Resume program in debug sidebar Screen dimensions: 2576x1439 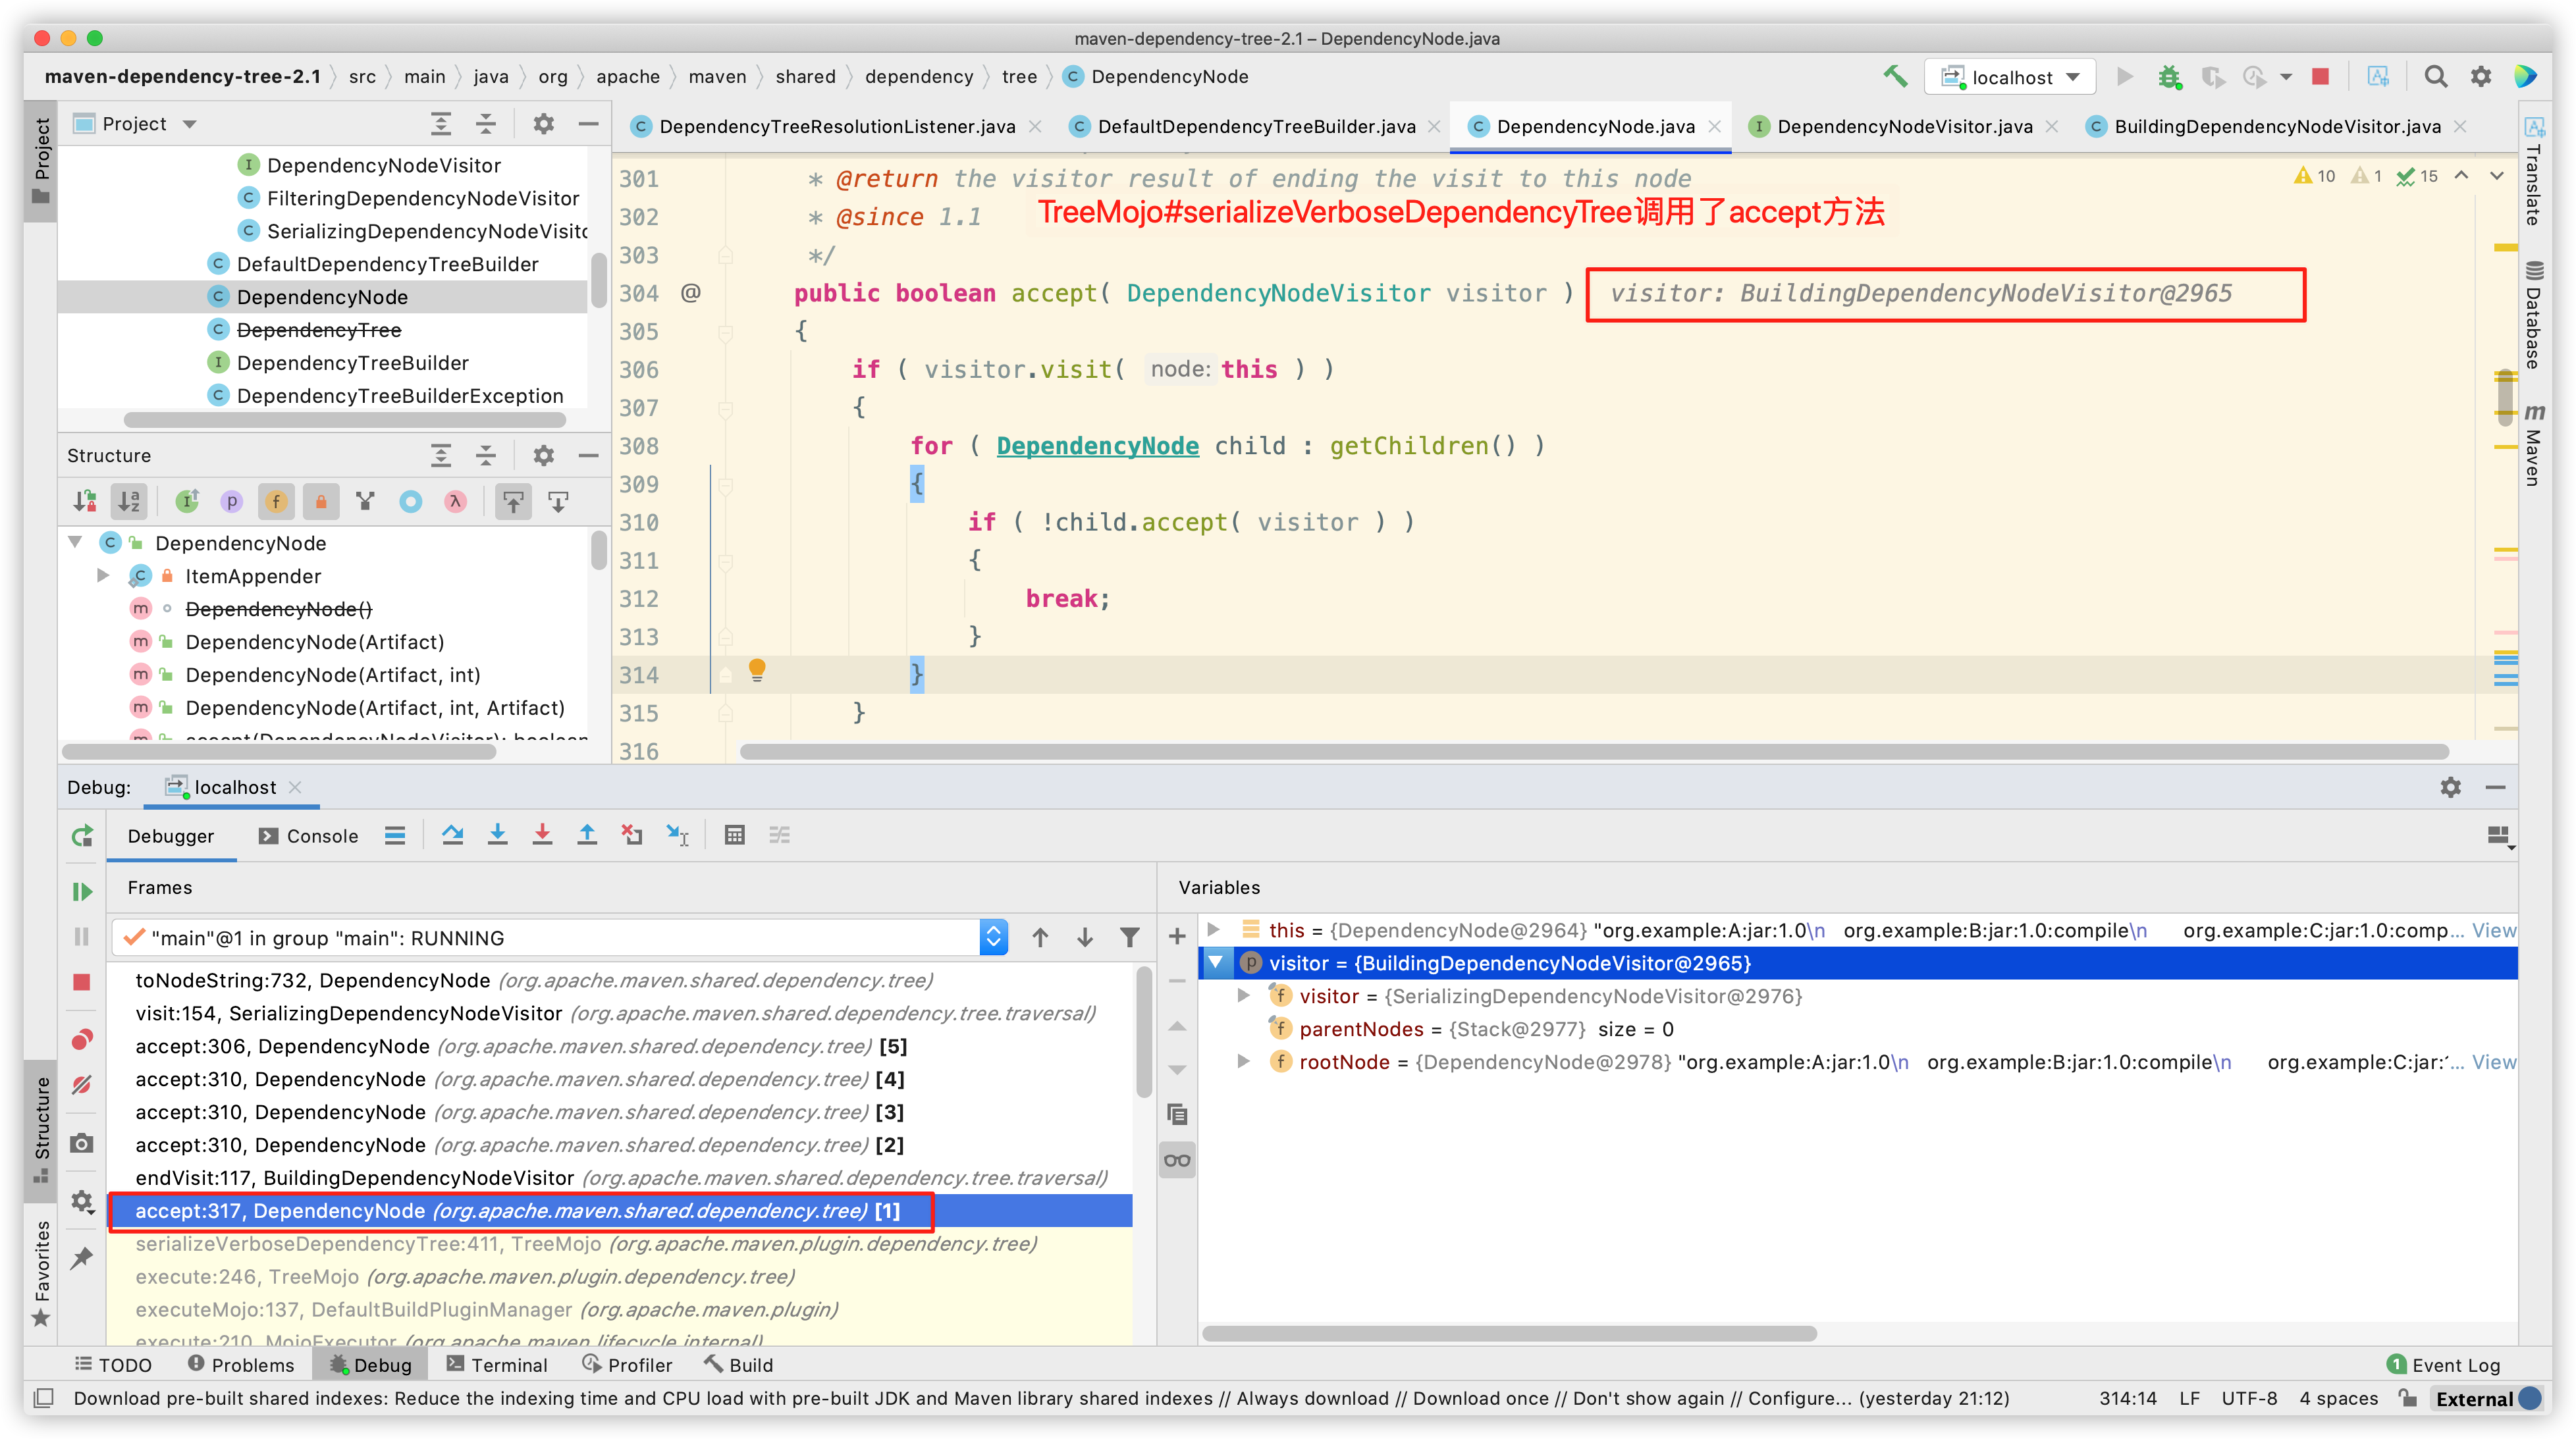click(x=82, y=891)
